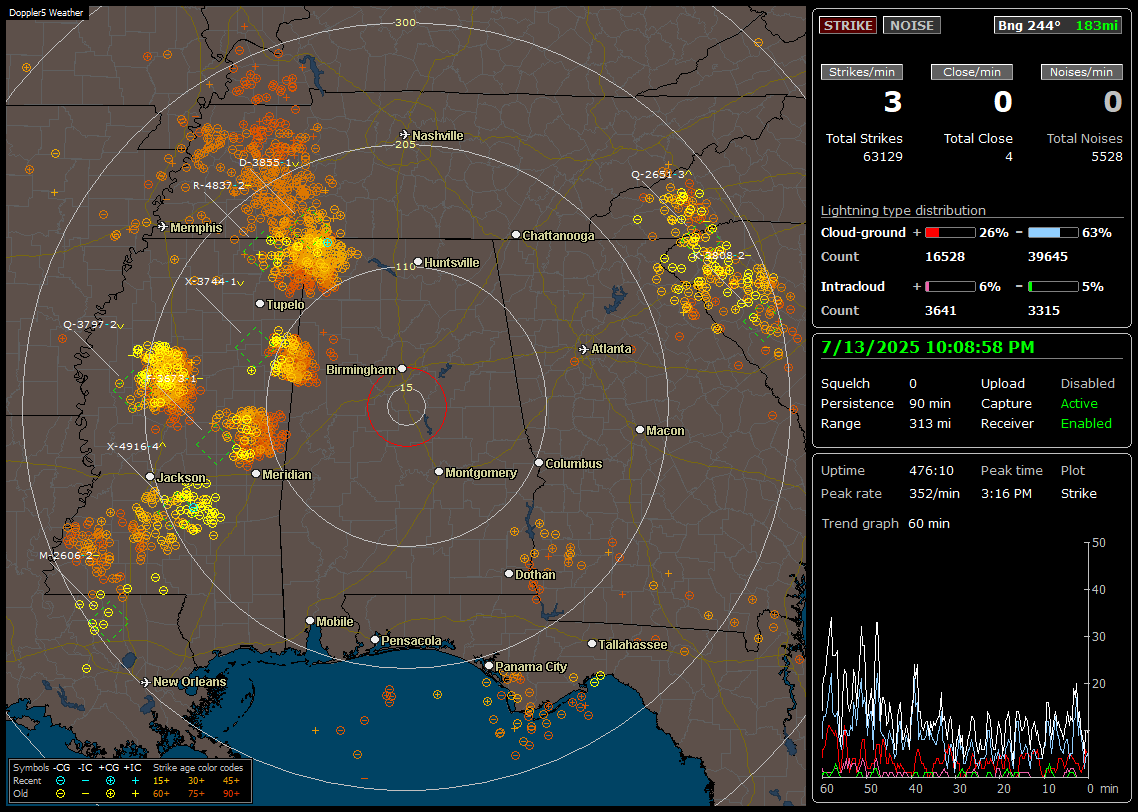
Task: Click the Chattanooga city marker
Action: tap(515, 235)
